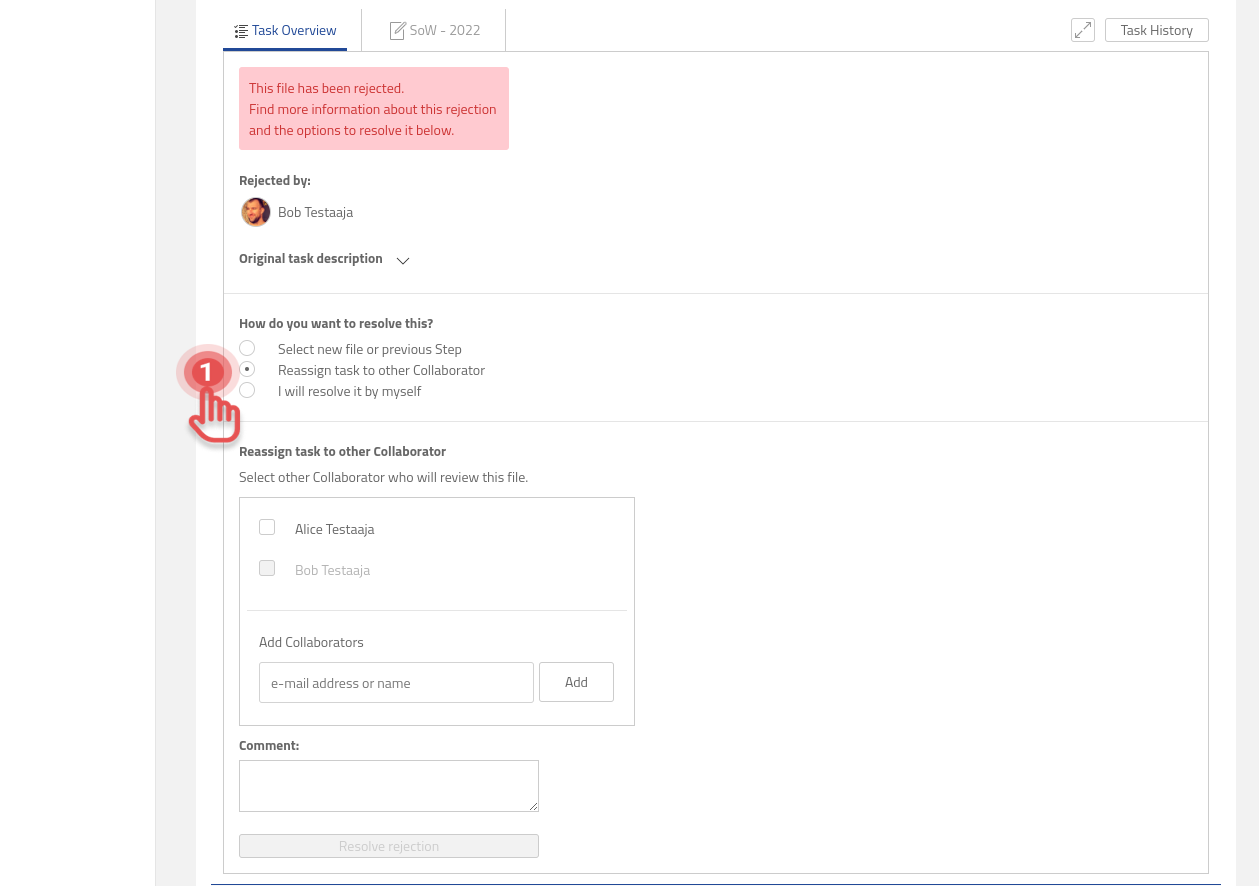Click Bob Testaaja's profile avatar
1259x886 pixels.
click(x=255, y=212)
